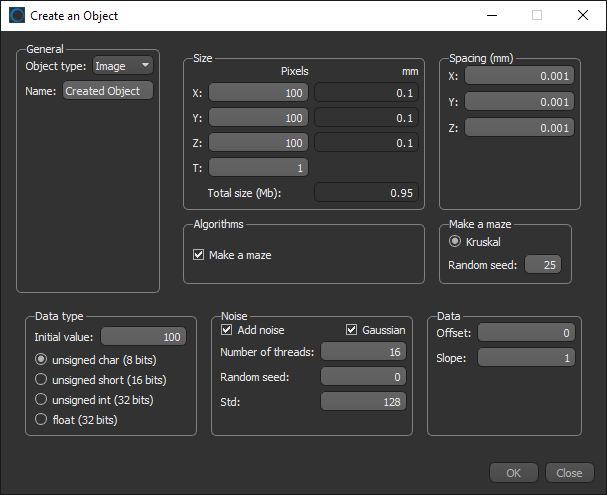
Task: Open the Object type dropdown
Action: (x=122, y=66)
